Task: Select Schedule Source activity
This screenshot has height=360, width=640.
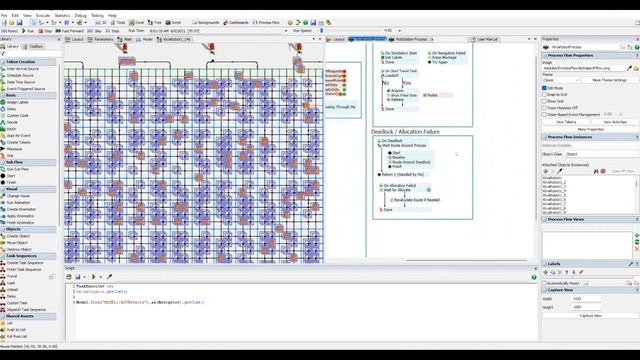Action: pyautogui.click(x=20, y=76)
